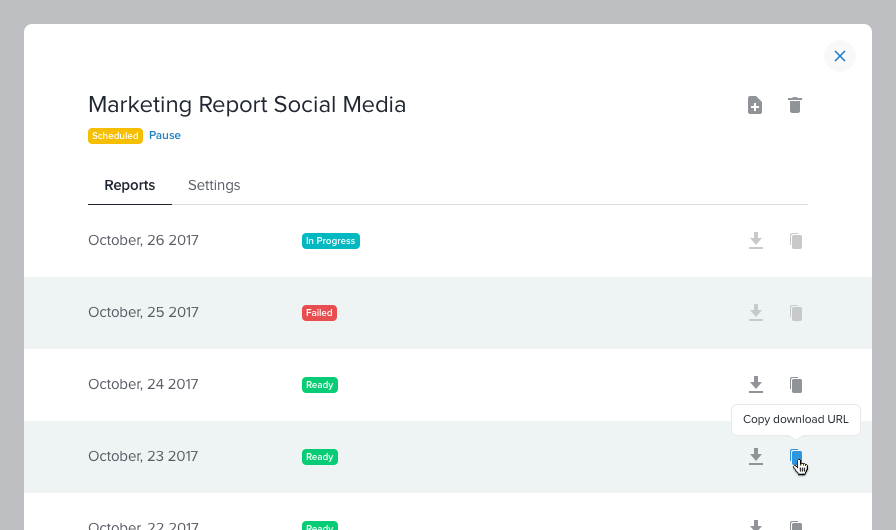Viewport: 896px width, 530px height.
Task: Click the Ready badge for October 24
Action: coord(320,385)
